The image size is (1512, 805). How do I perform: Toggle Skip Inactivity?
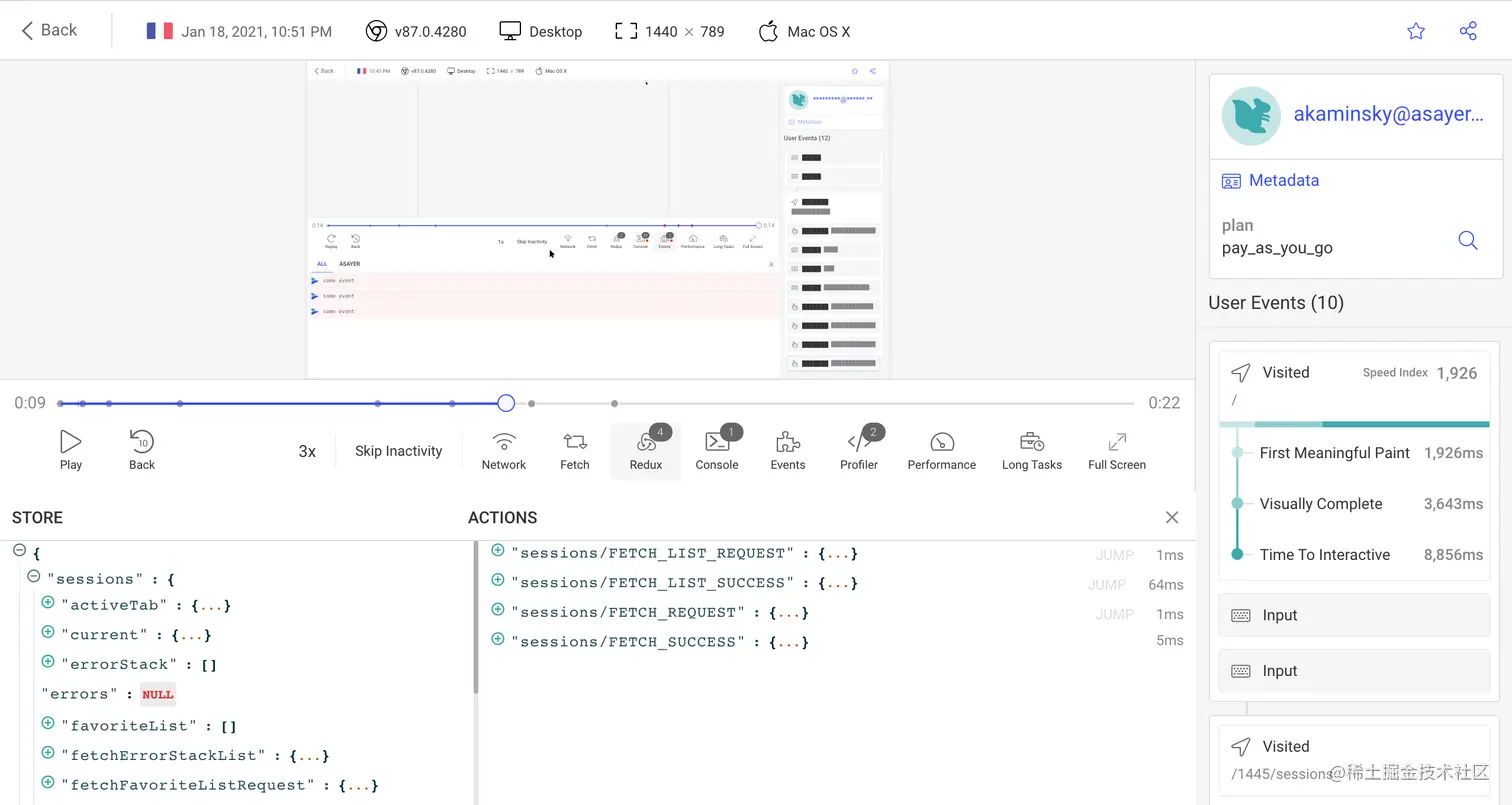pos(398,451)
